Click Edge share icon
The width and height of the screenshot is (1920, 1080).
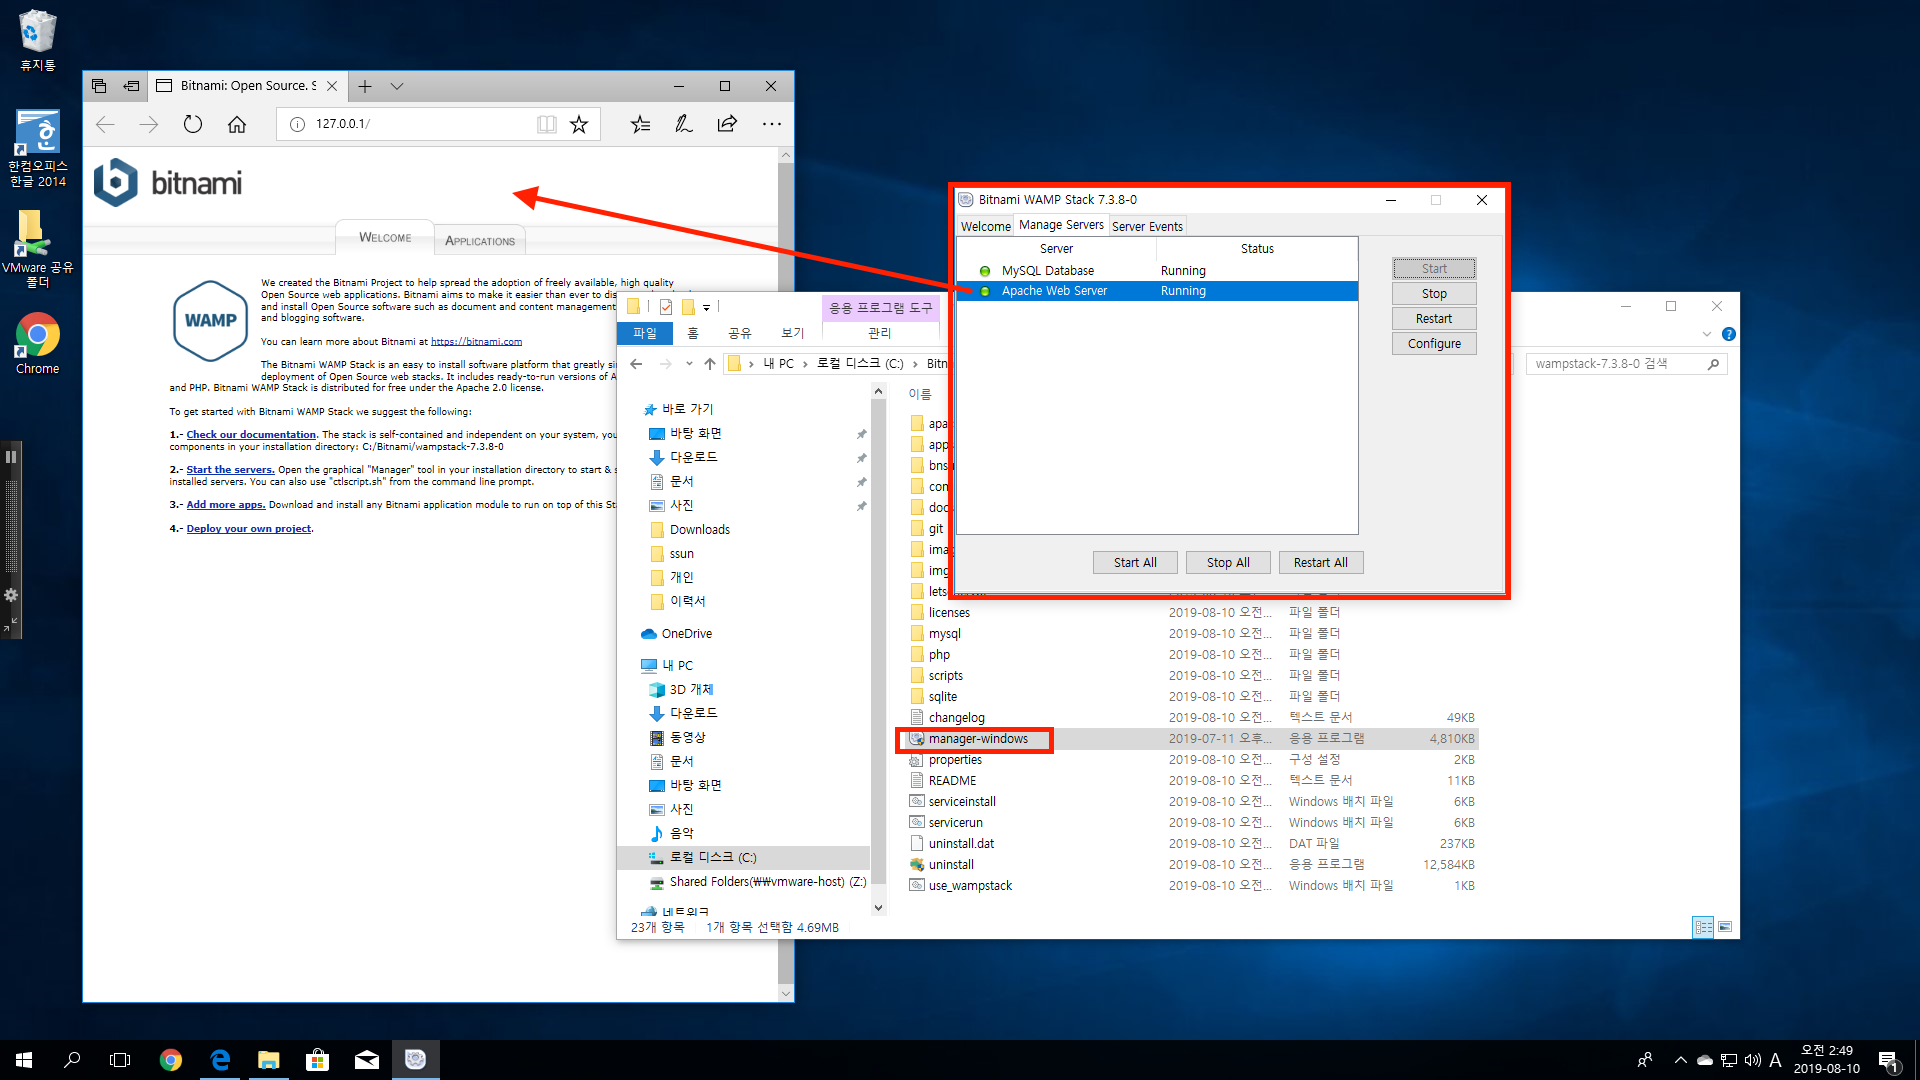[727, 124]
